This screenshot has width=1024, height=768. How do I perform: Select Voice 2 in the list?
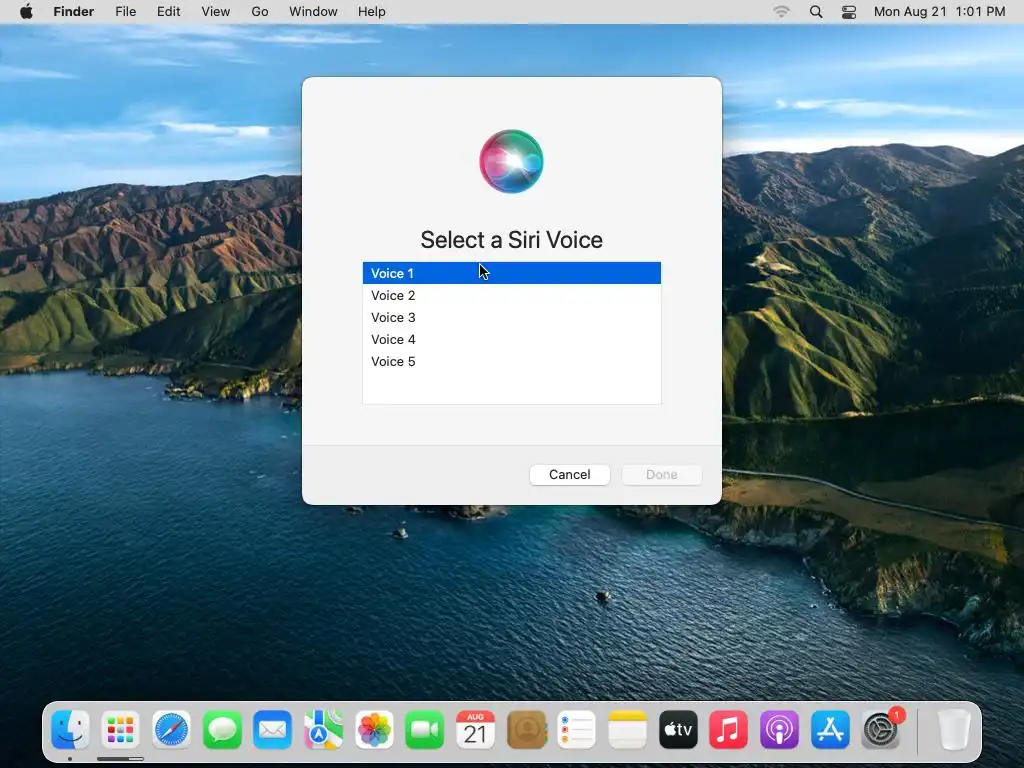tap(511, 295)
